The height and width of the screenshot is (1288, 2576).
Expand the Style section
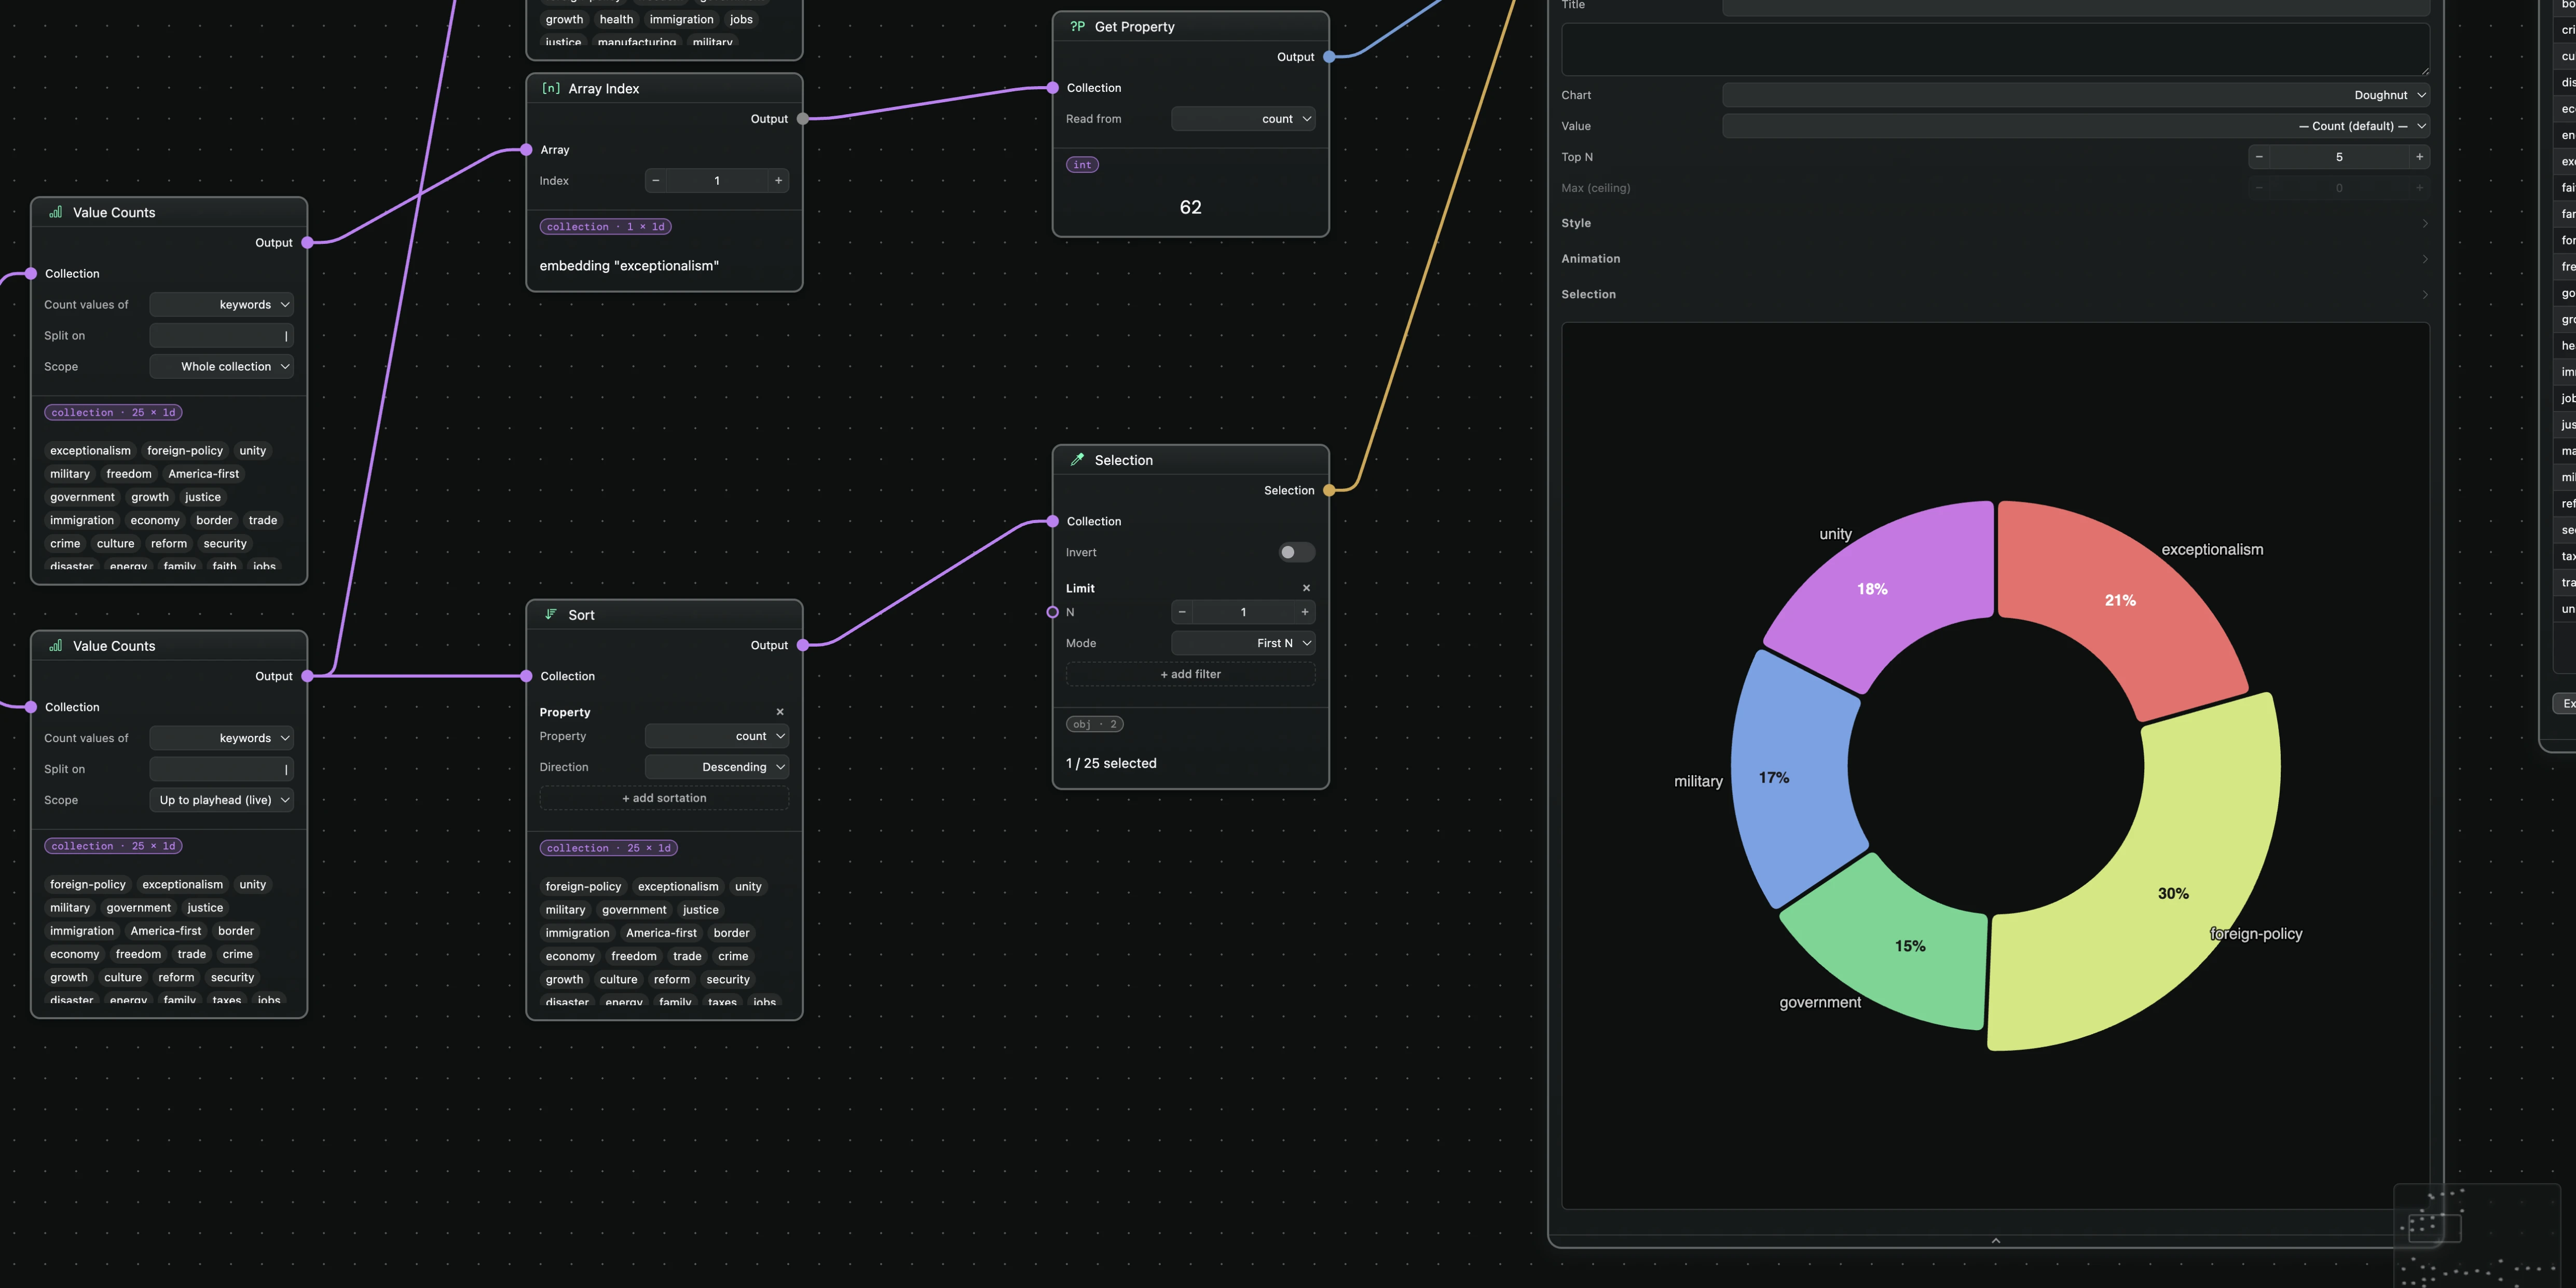pyautogui.click(x=1995, y=223)
